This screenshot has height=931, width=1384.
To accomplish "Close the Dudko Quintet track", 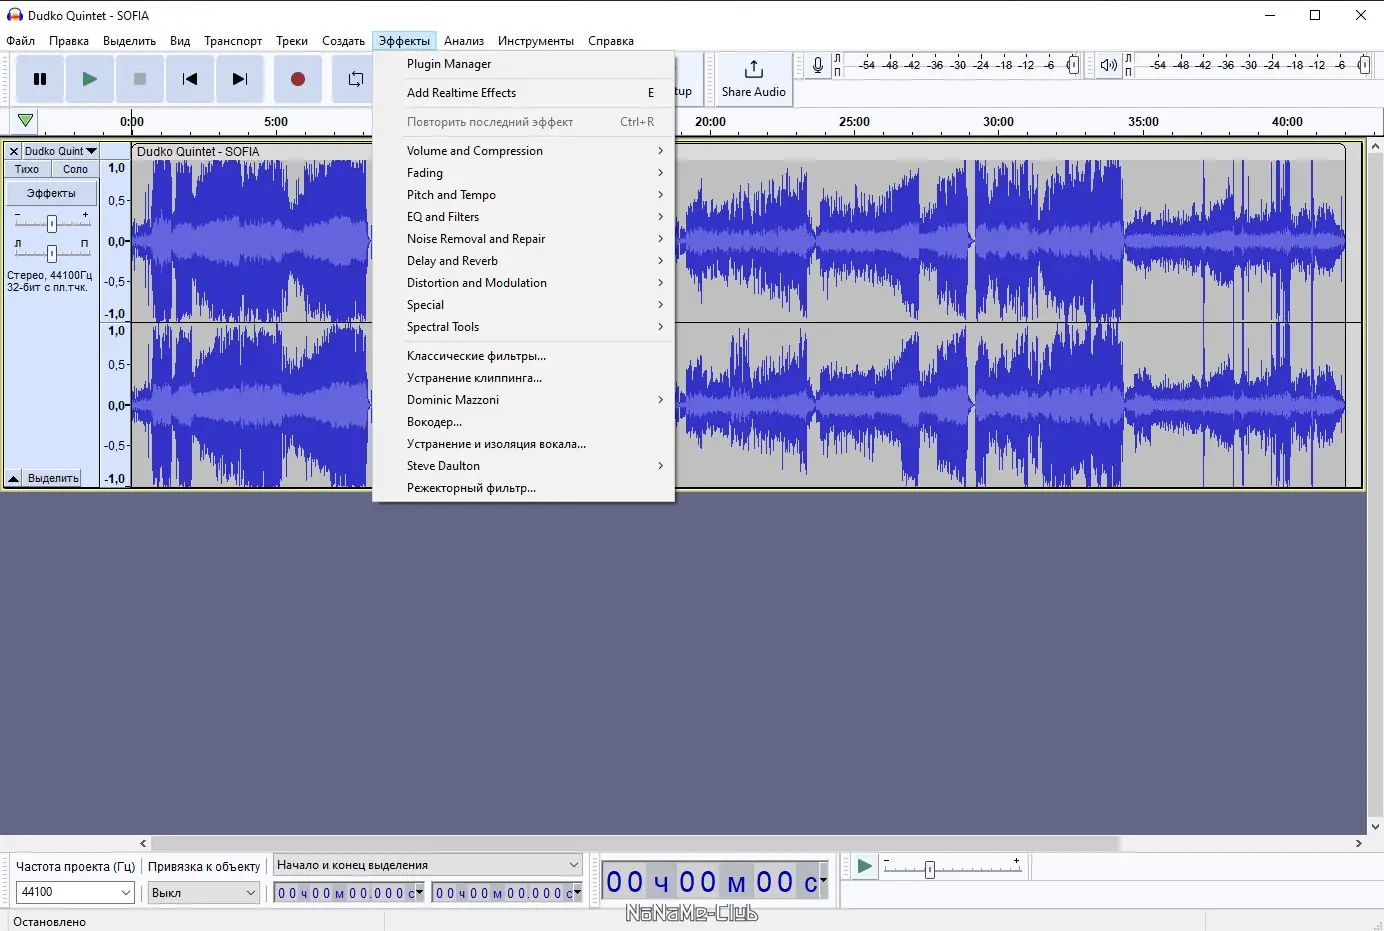I will point(13,150).
